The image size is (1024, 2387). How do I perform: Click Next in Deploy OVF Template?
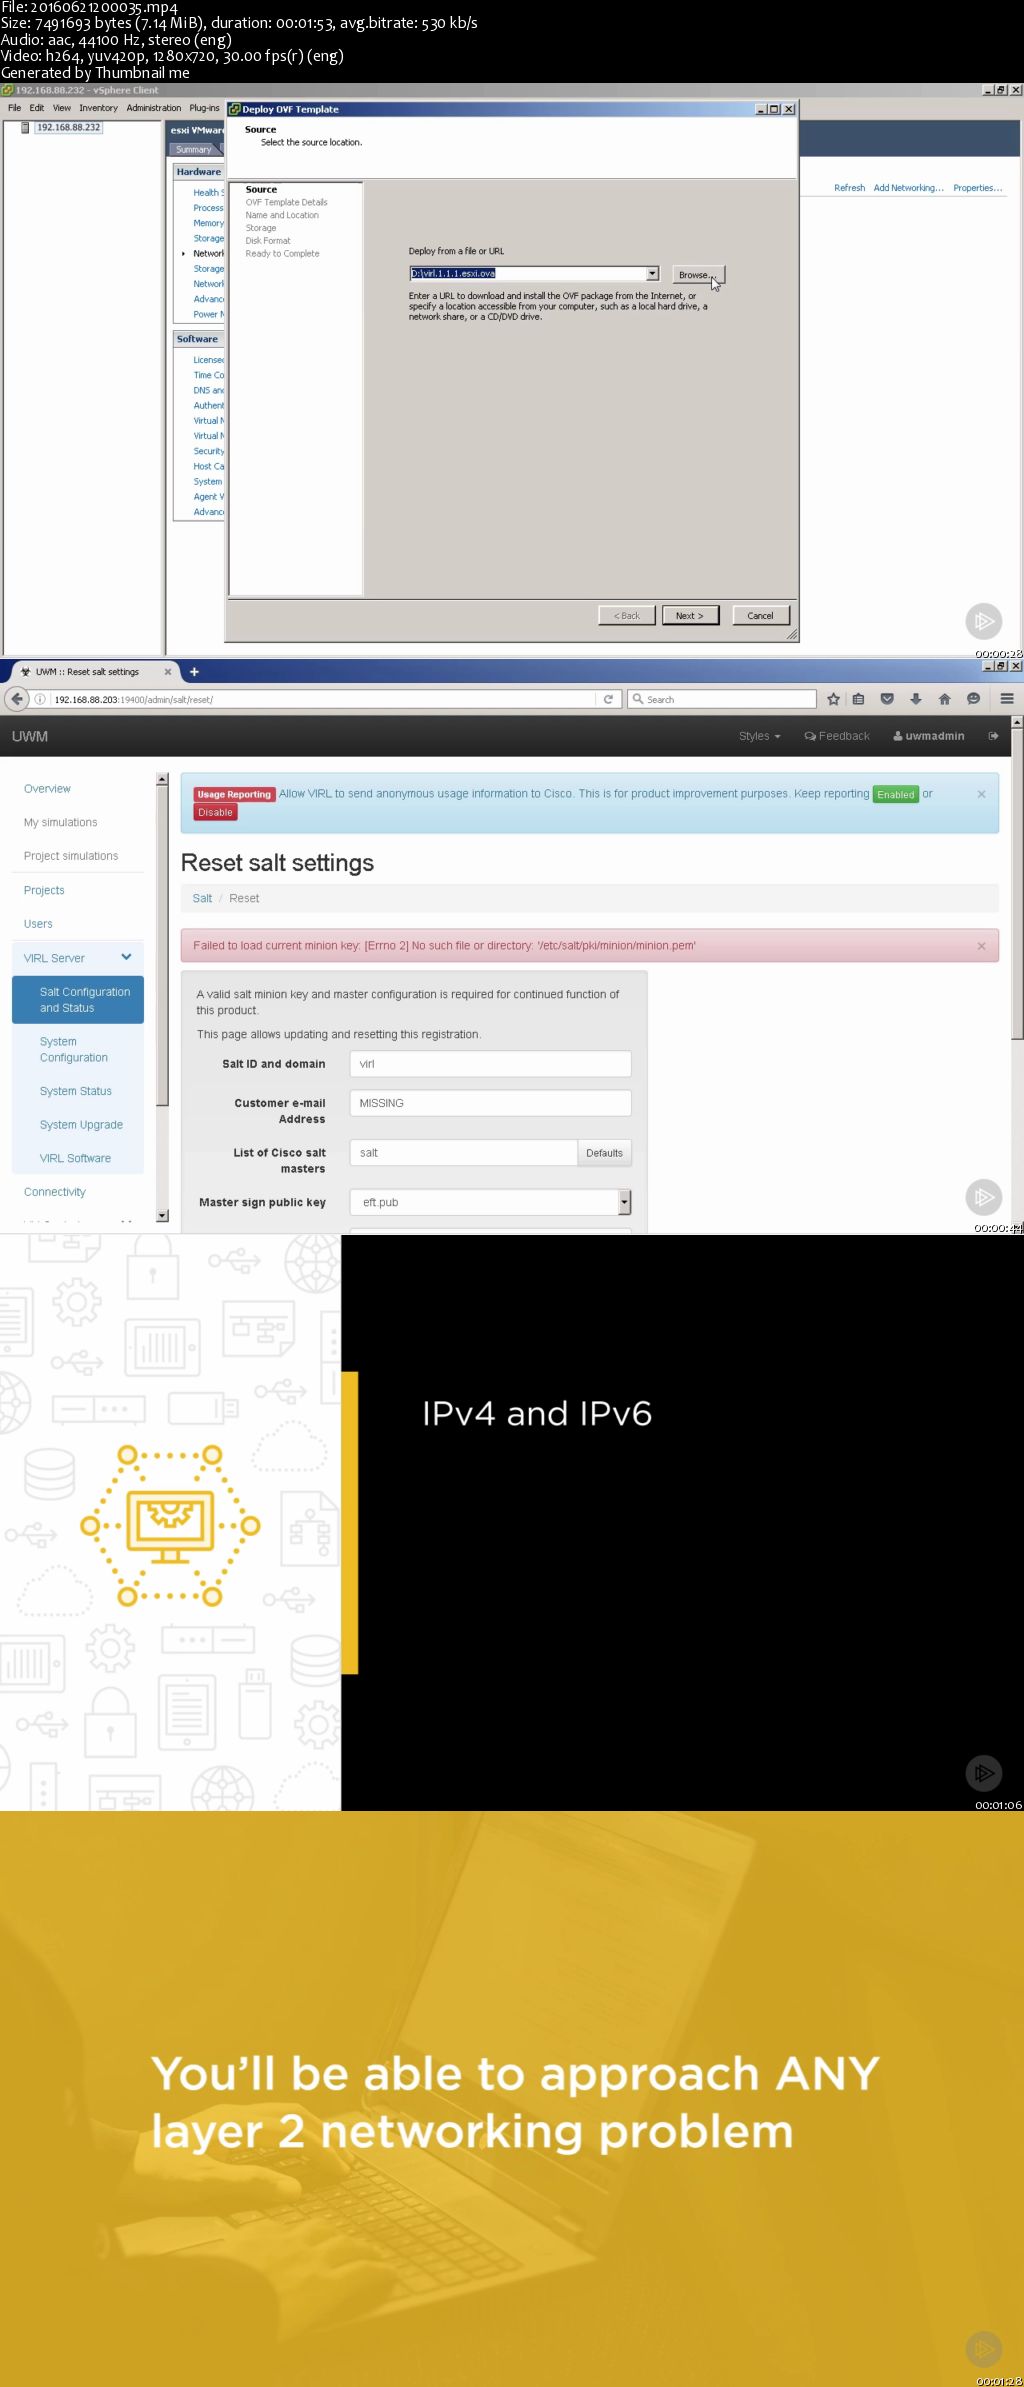coord(689,616)
